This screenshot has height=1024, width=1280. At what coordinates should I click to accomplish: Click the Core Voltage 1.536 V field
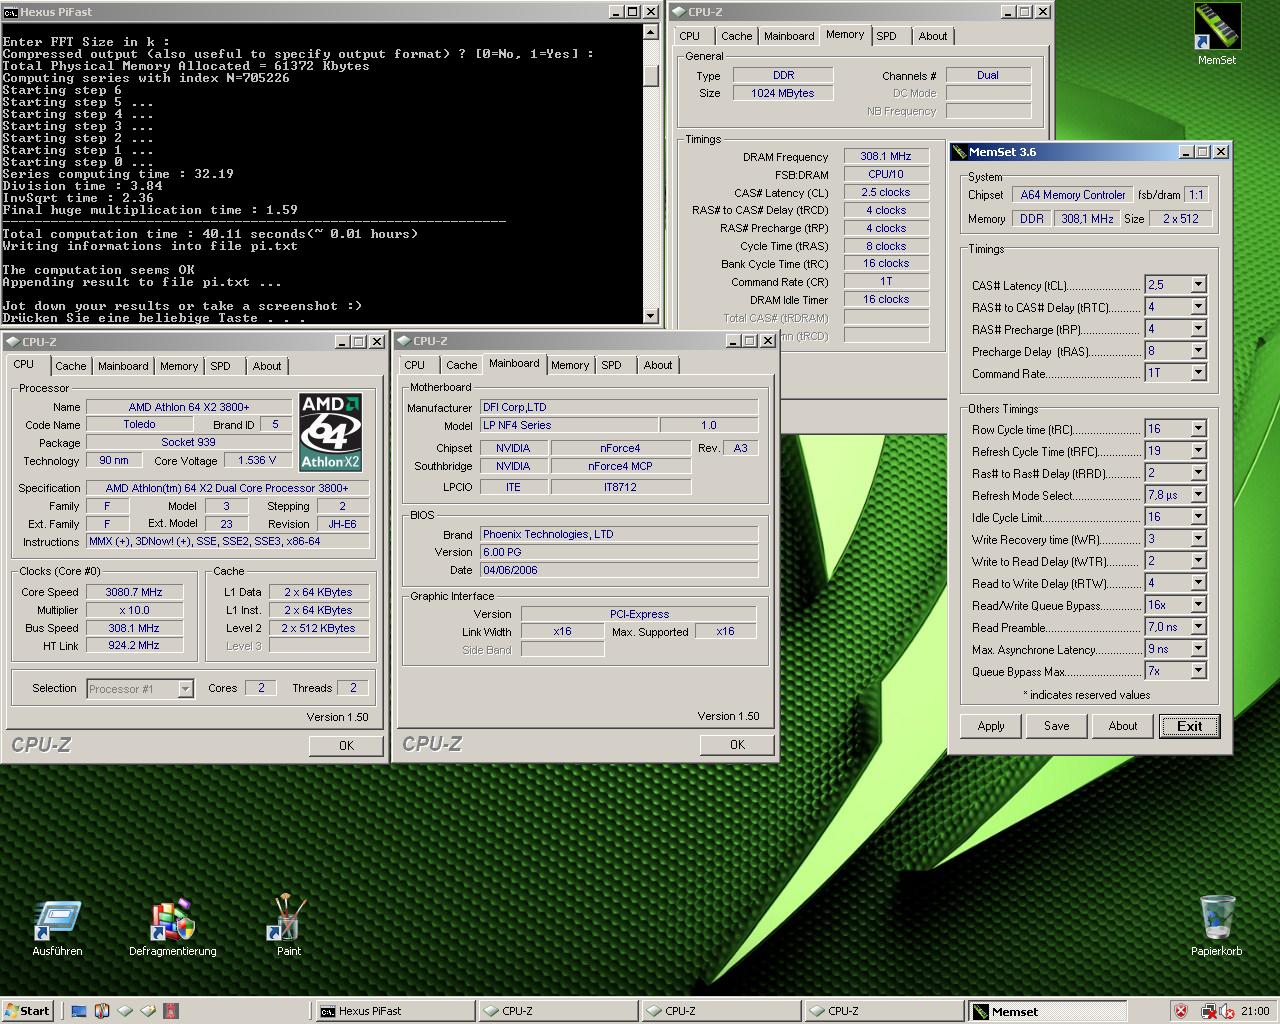tap(258, 461)
